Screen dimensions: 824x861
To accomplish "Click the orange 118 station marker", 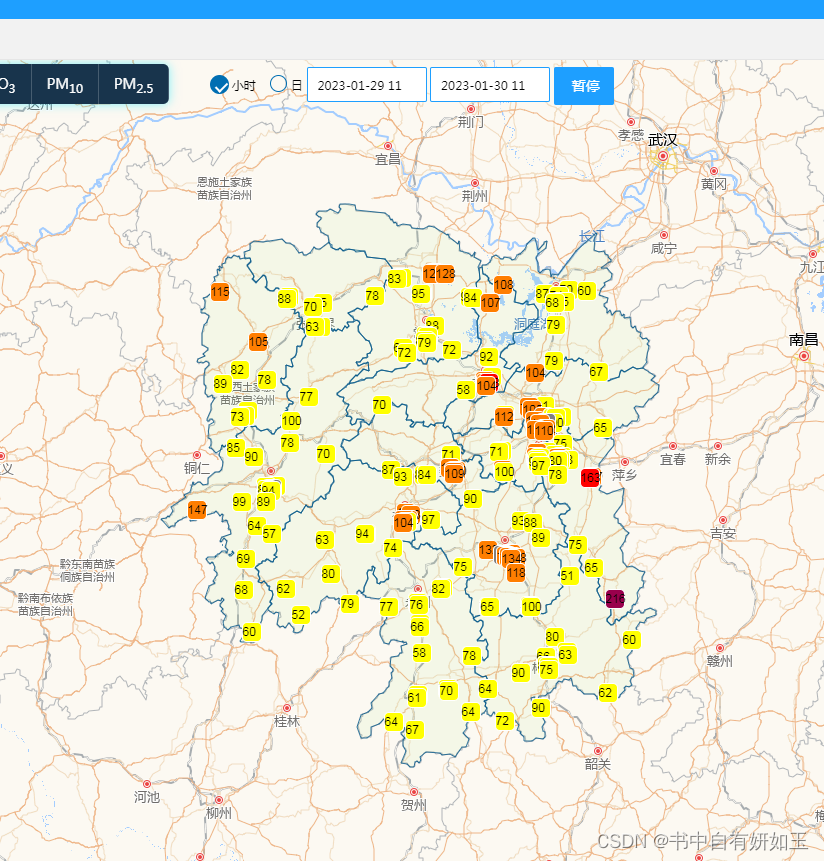I will point(516,573).
